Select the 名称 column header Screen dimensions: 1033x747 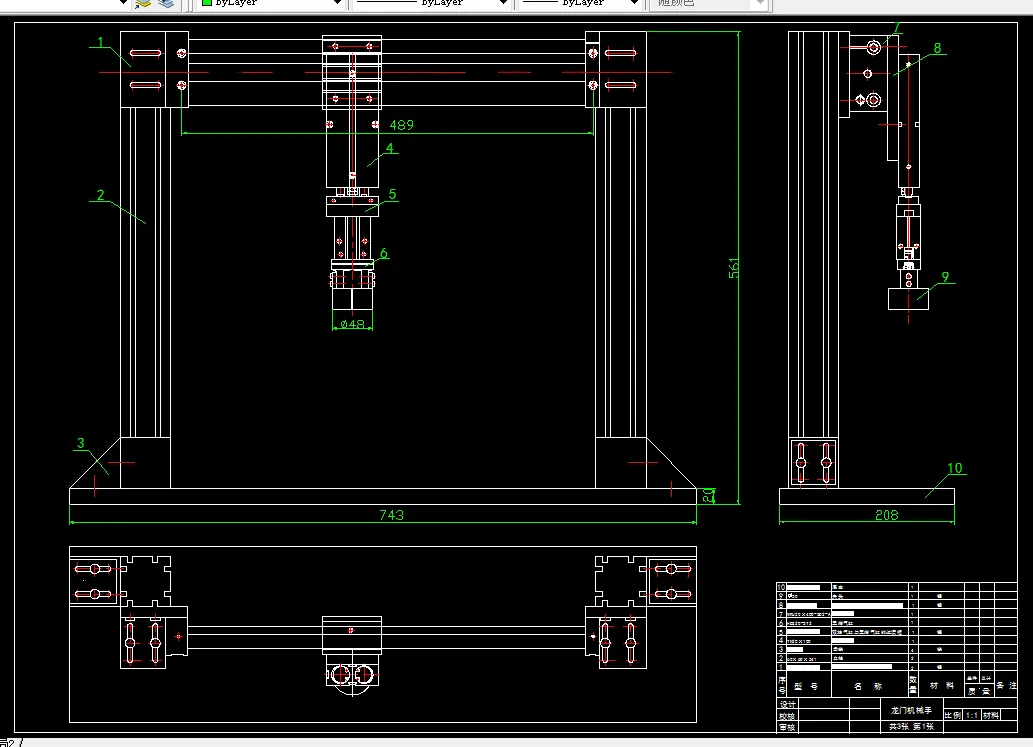[x=868, y=686]
